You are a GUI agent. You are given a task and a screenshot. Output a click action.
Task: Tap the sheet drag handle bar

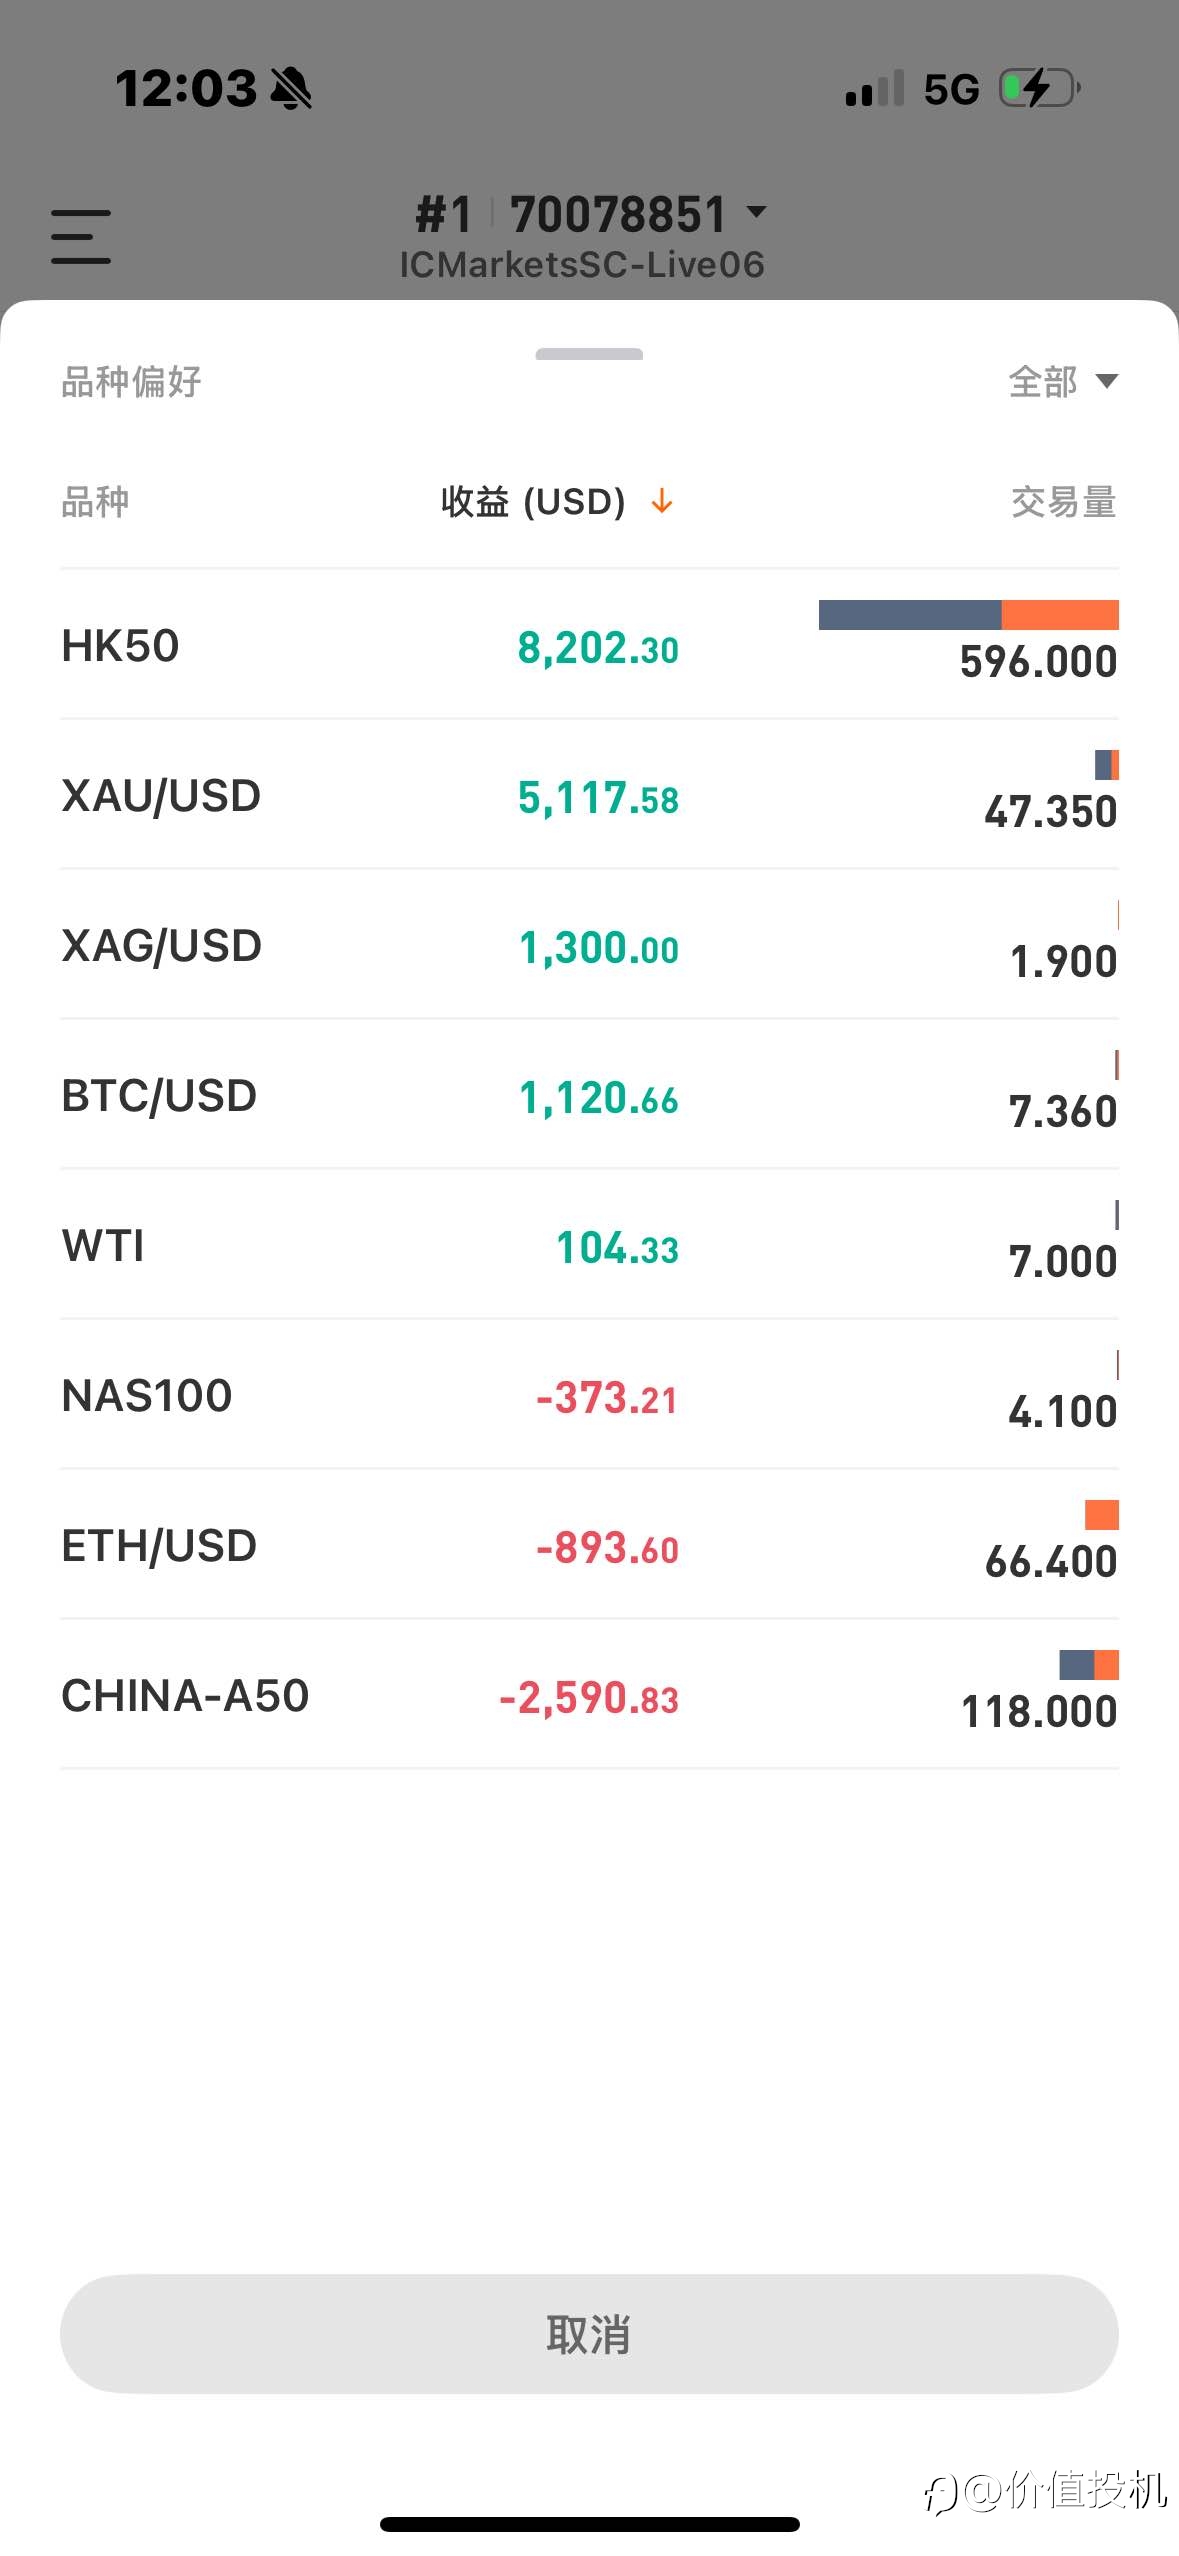tap(589, 354)
